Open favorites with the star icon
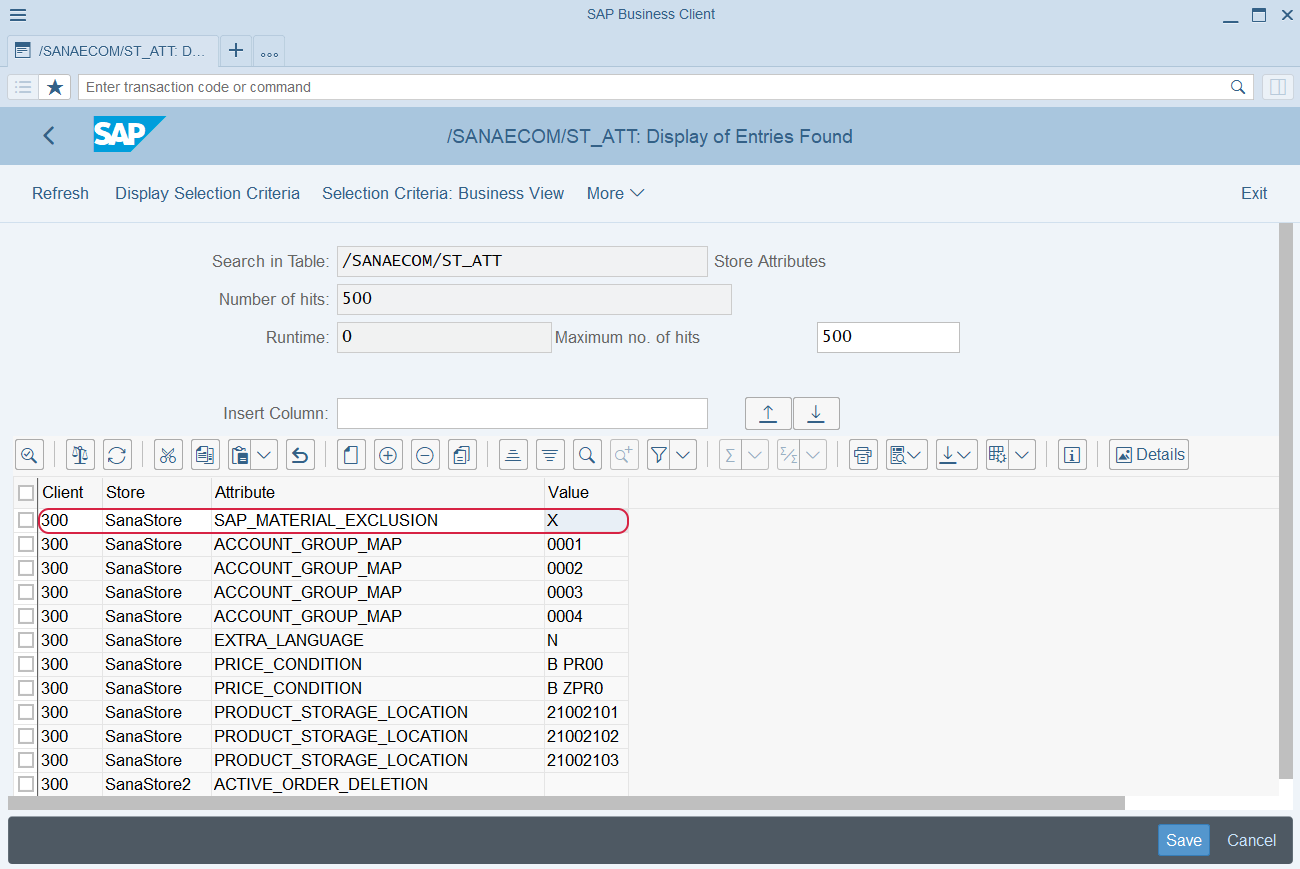Viewport: 1300px width, 869px height. tap(55, 87)
